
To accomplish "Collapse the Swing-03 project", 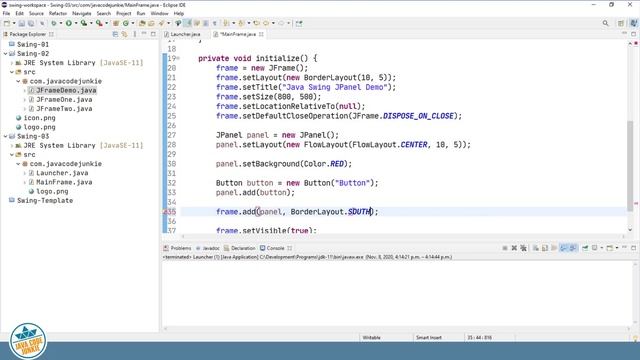I will point(5,136).
